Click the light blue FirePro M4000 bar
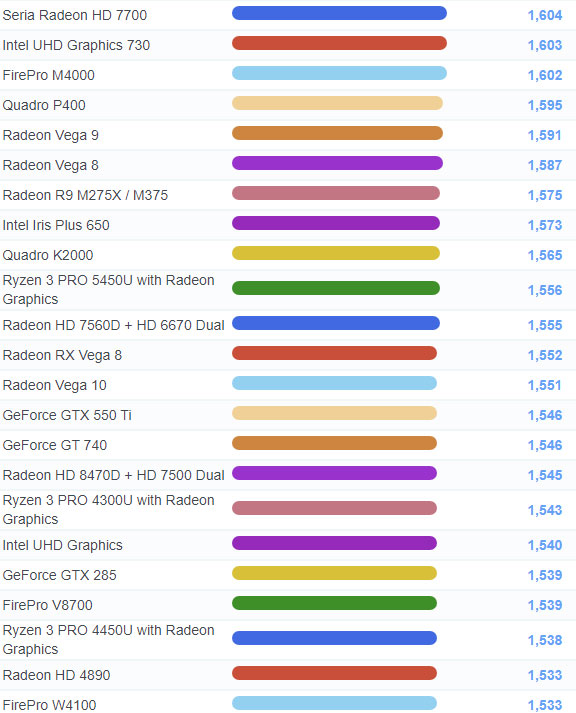This screenshot has height=713, width=576. [x=339, y=73]
